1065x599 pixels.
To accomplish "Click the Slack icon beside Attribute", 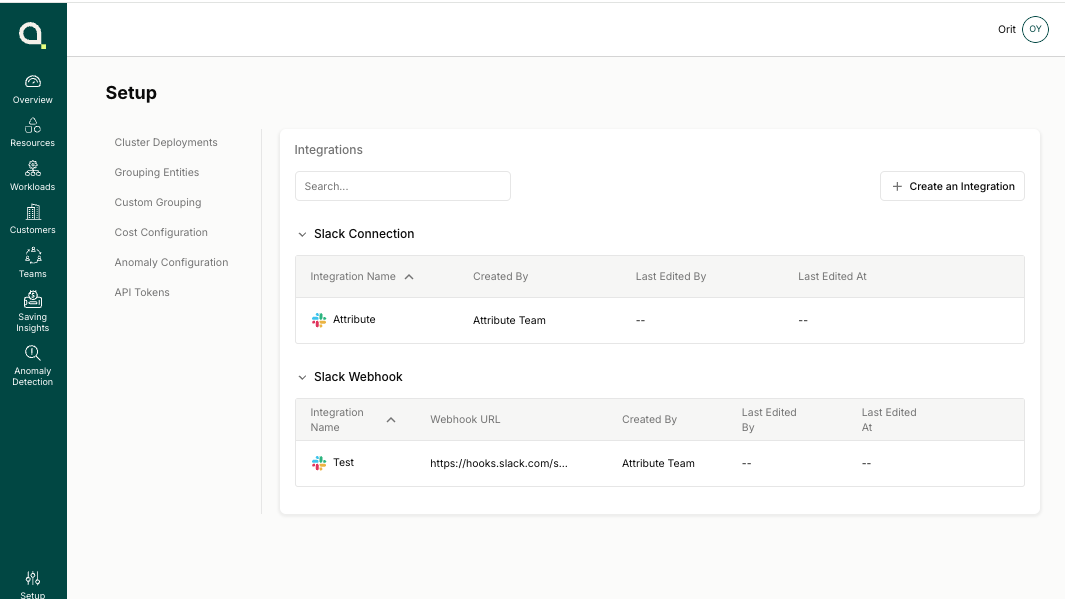I will [x=319, y=320].
